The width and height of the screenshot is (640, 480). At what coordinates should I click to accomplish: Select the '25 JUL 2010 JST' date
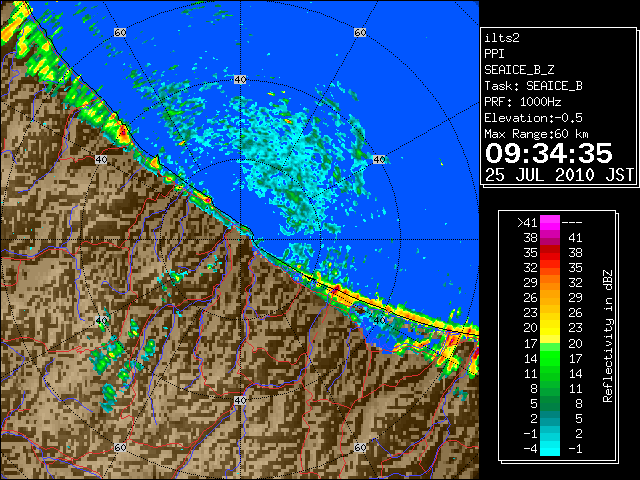559,175
